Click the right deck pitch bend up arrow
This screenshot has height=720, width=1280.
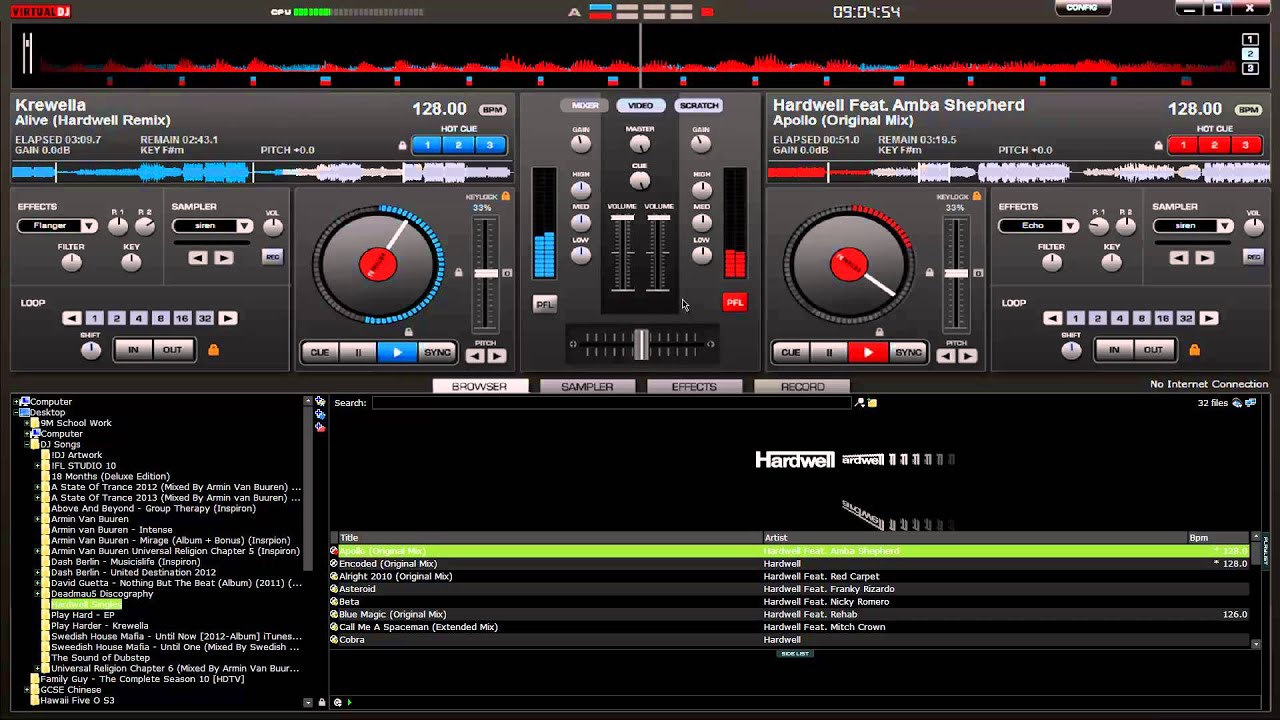[967, 355]
